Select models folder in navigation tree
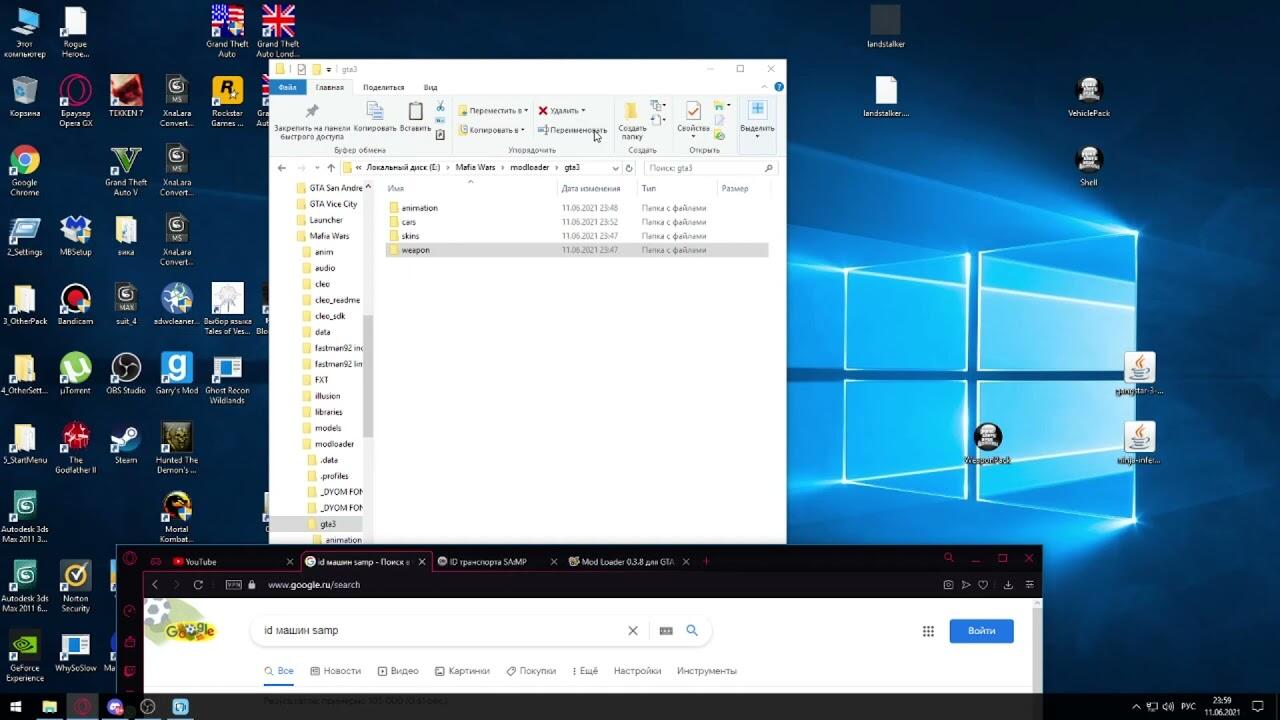 (327, 428)
